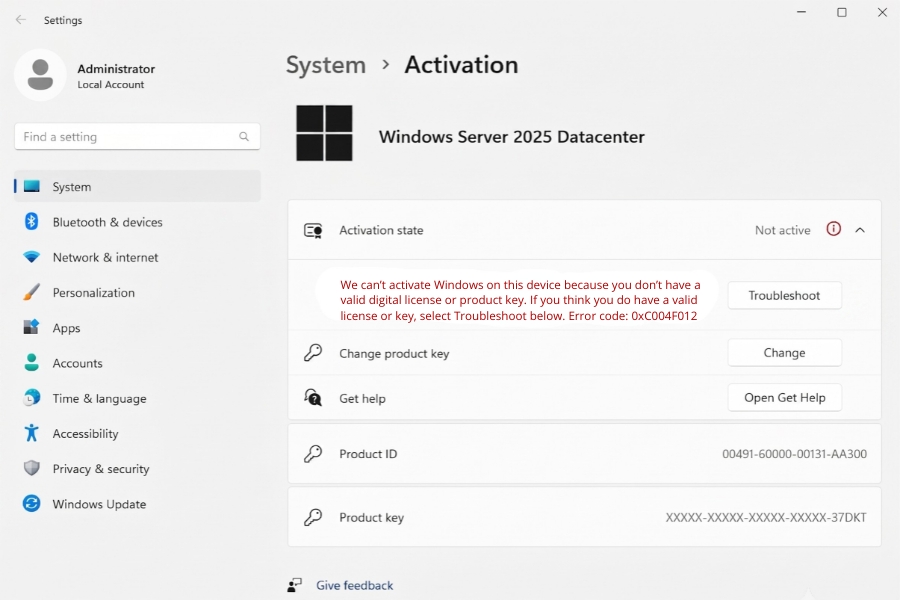Click the Windows Update sync icon

click(32, 504)
